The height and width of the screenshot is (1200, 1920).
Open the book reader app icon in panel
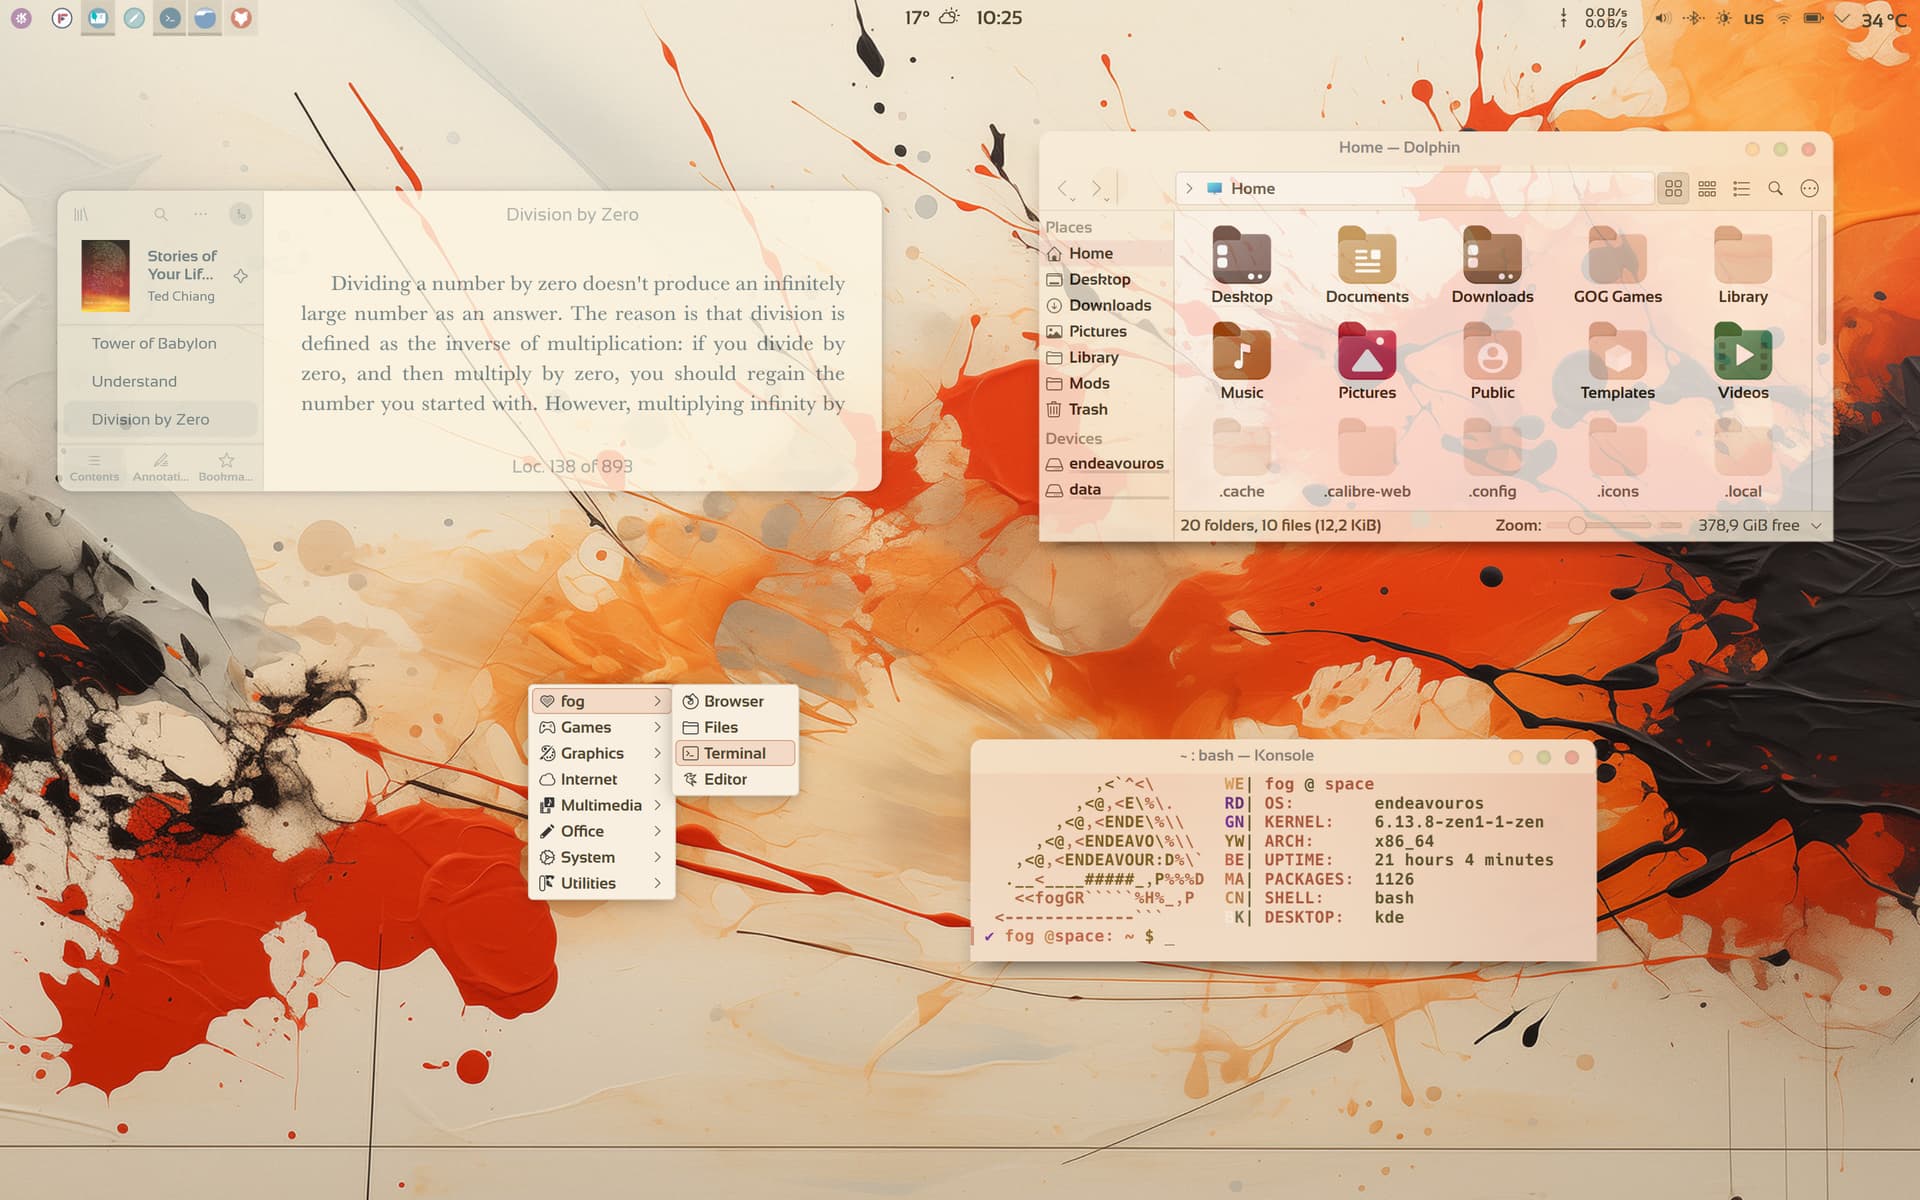[x=98, y=18]
